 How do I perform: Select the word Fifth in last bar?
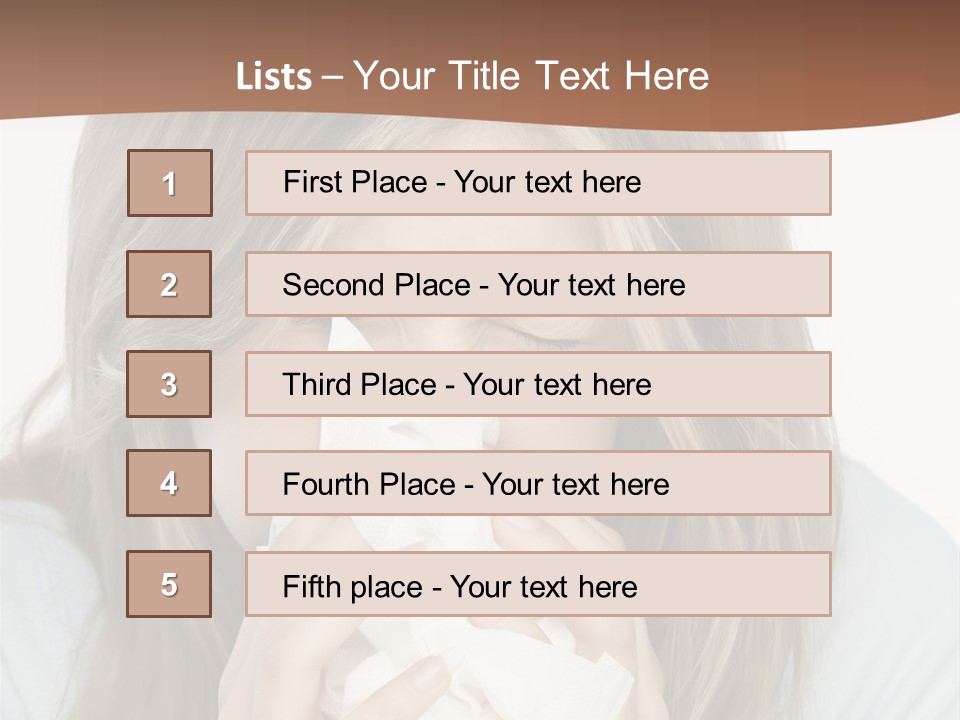click(312, 585)
